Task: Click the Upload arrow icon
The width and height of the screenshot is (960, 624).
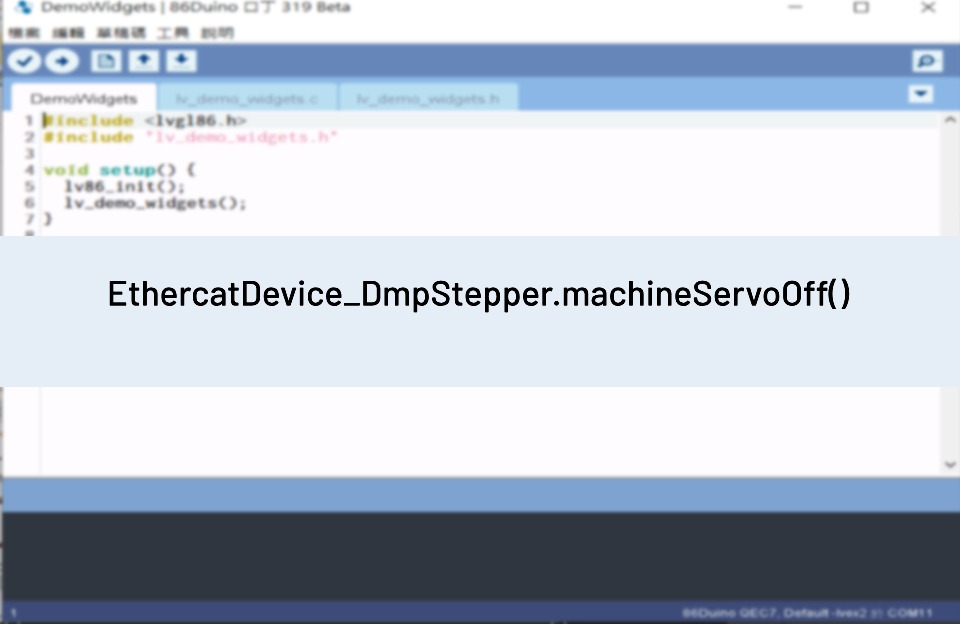Action: [x=62, y=60]
